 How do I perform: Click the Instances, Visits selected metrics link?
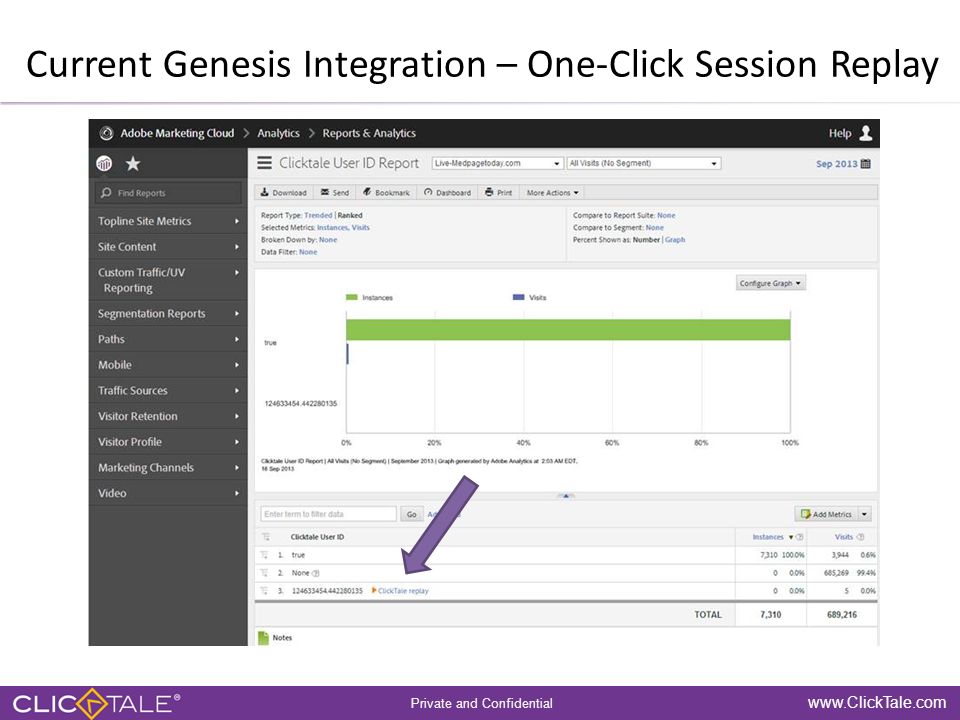click(x=343, y=228)
